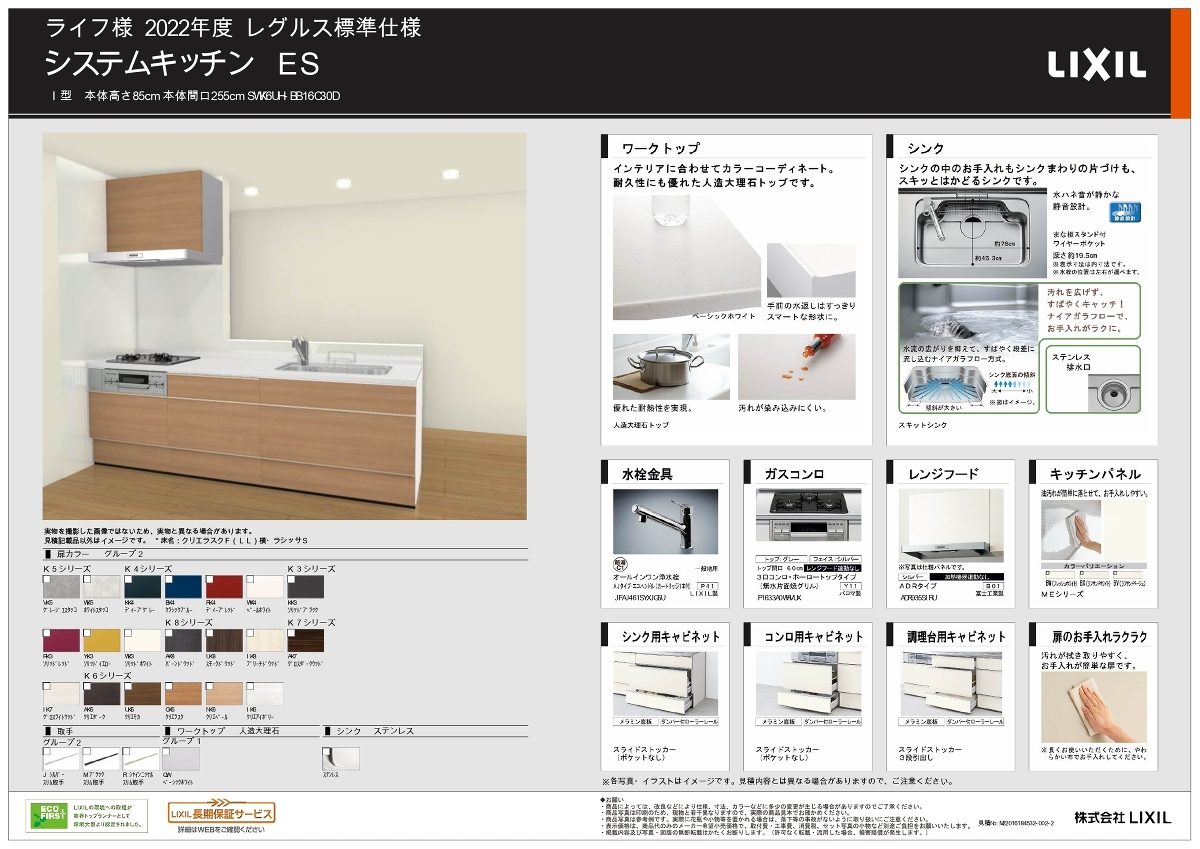Click the 扉のお手入れラクラク heading
Viewport: 1200px width, 849px height.
point(1099,637)
